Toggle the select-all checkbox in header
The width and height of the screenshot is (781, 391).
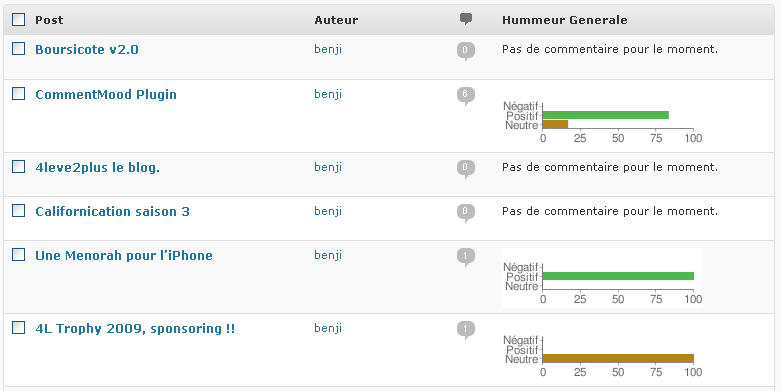coord(18,19)
